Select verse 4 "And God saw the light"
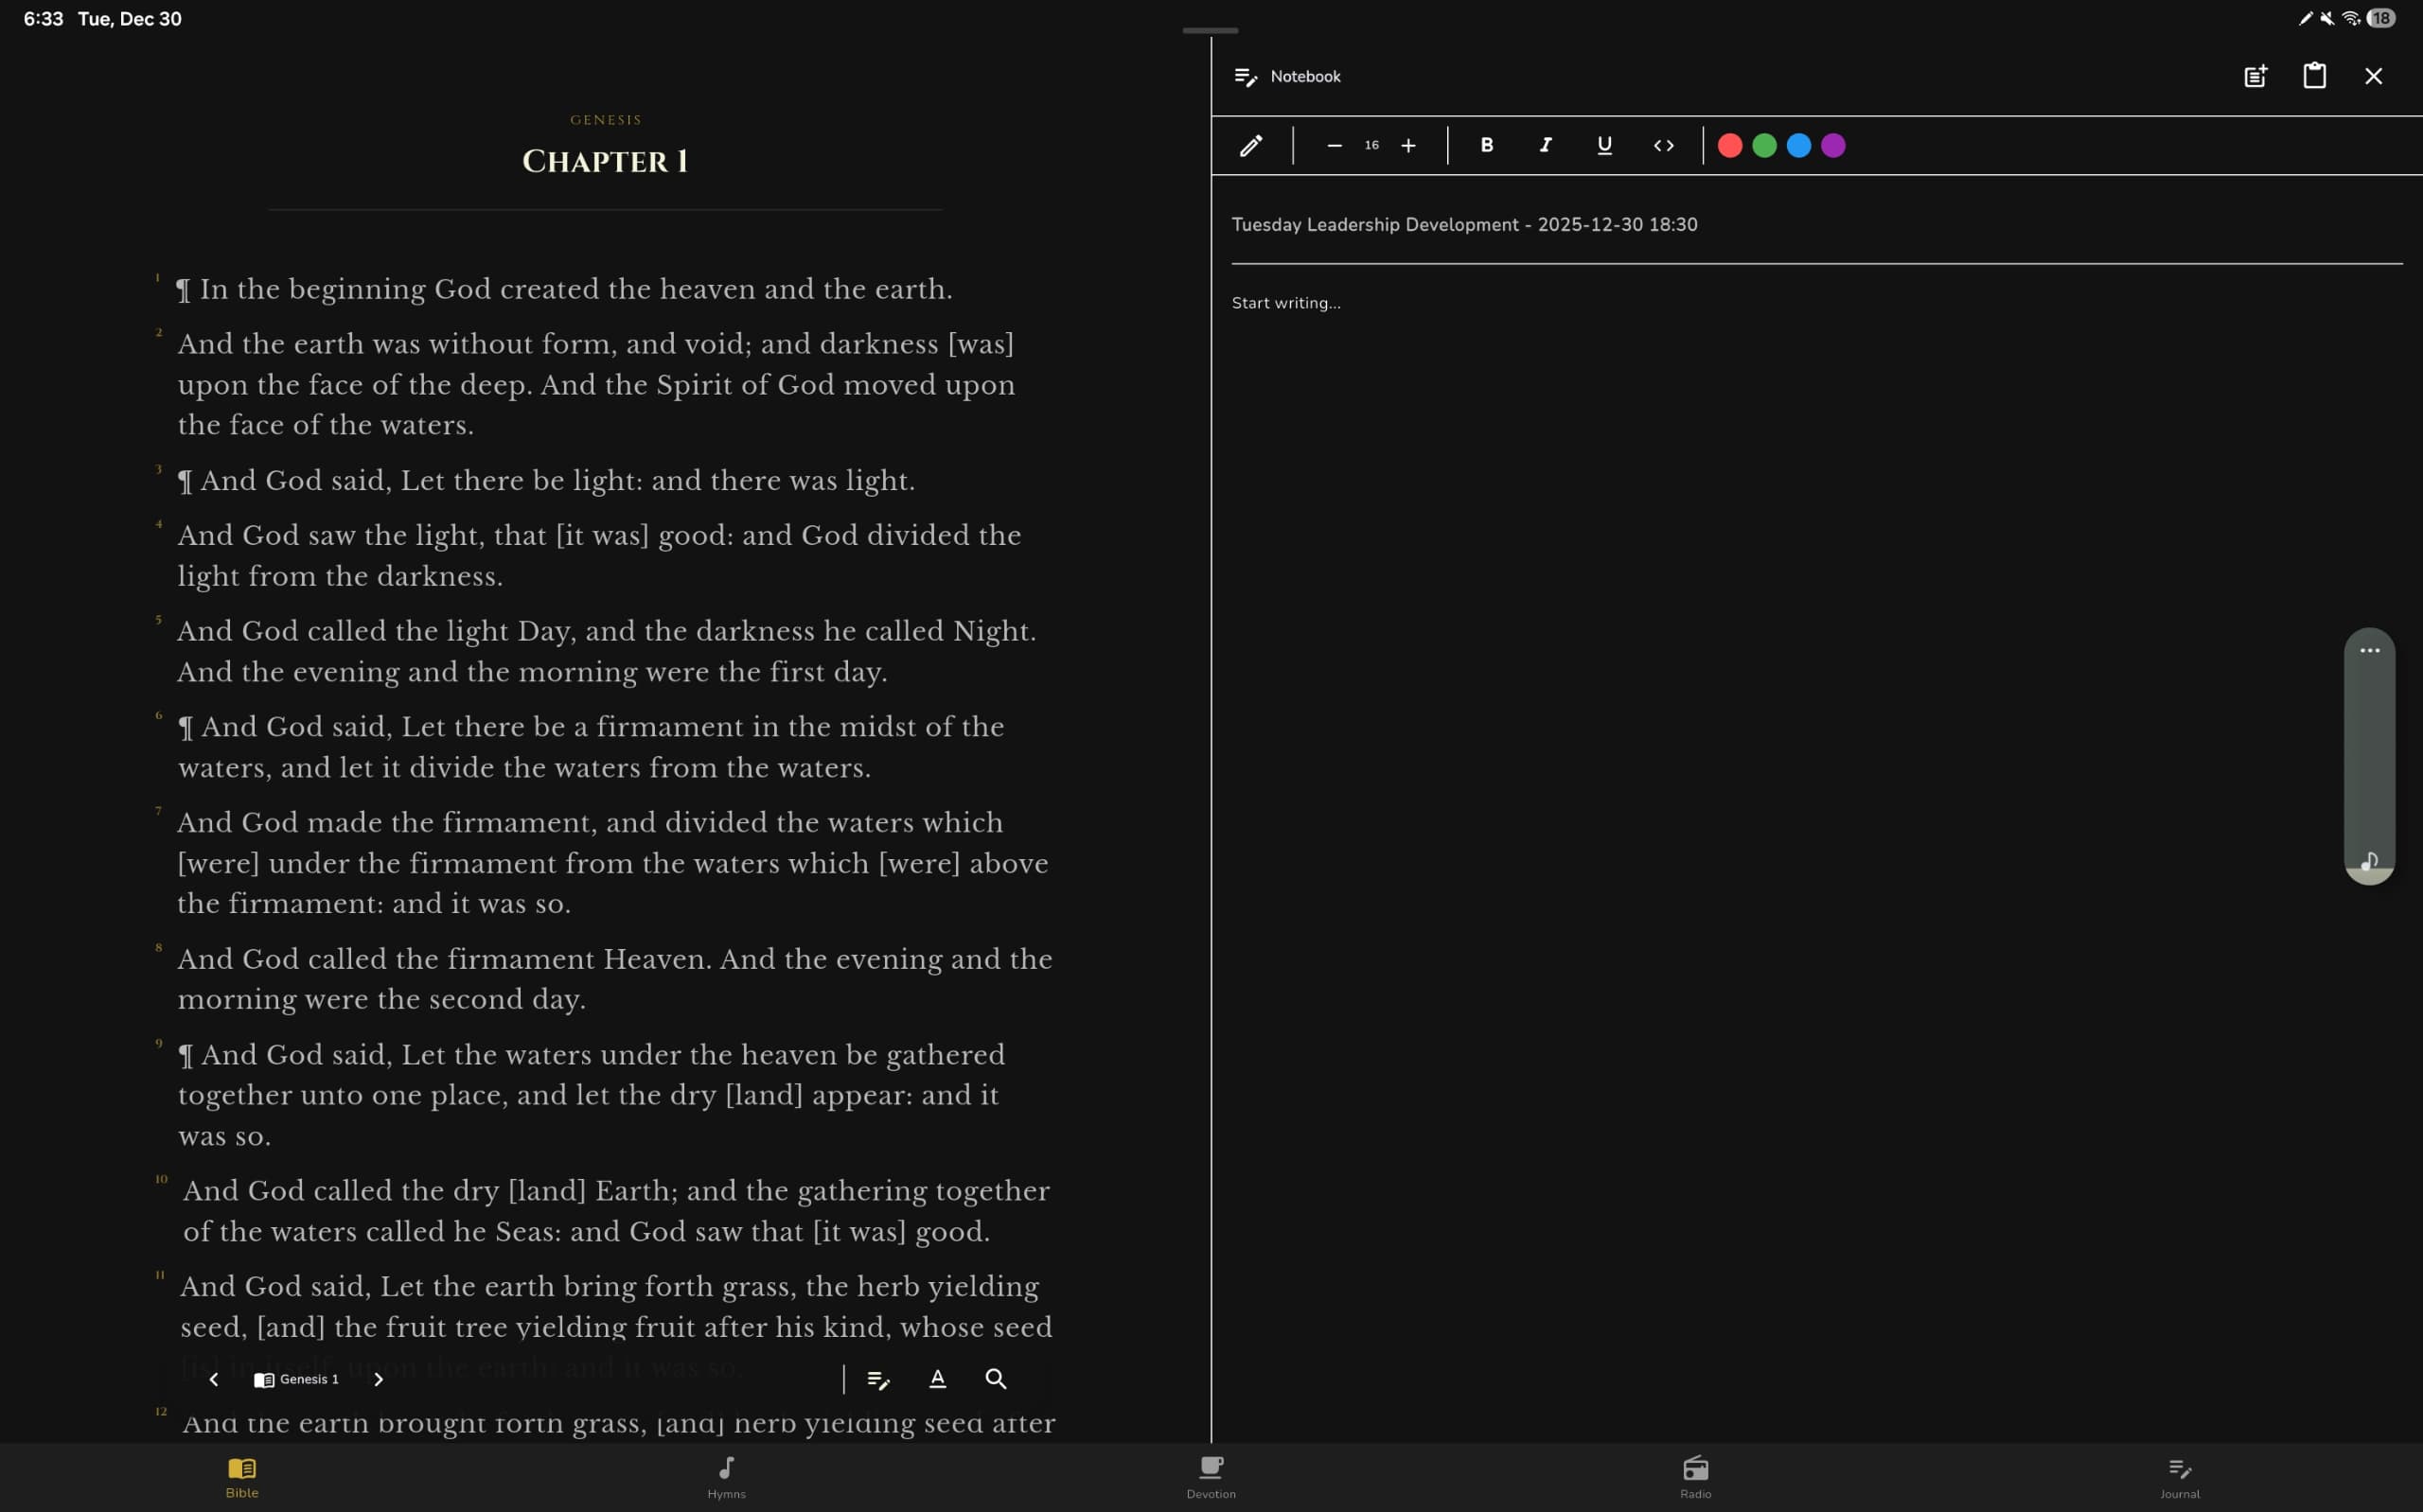Image resolution: width=2423 pixels, height=1512 pixels. click(x=599, y=555)
